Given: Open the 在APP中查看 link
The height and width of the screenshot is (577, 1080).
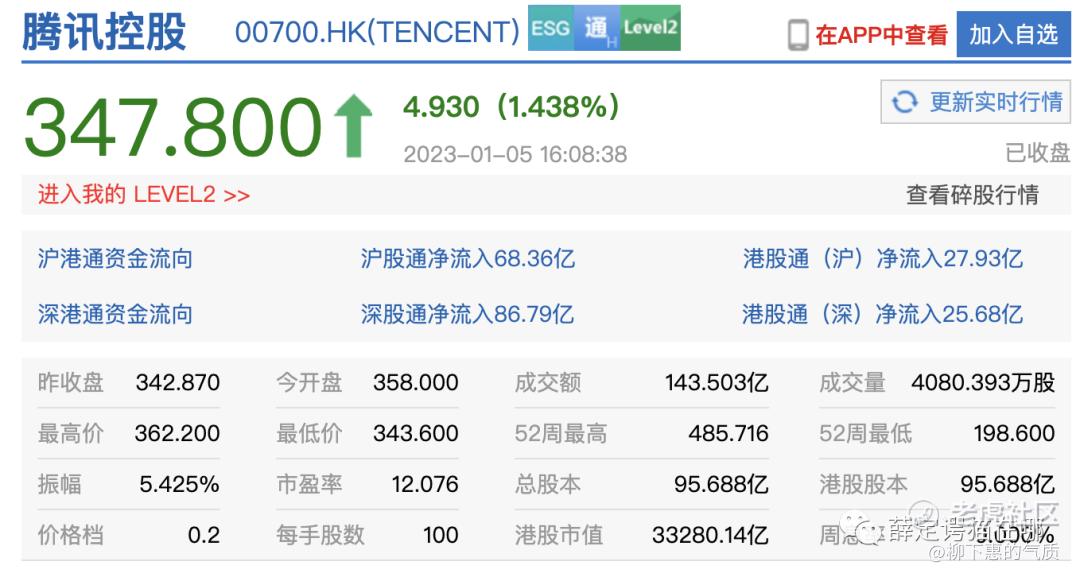Looking at the screenshot, I should tap(882, 34).
